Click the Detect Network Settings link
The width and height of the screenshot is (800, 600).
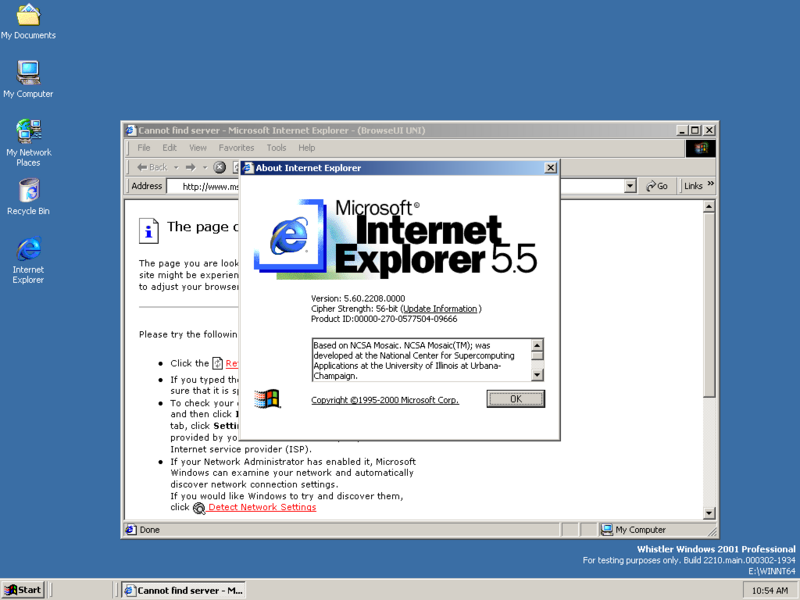[x=262, y=507]
